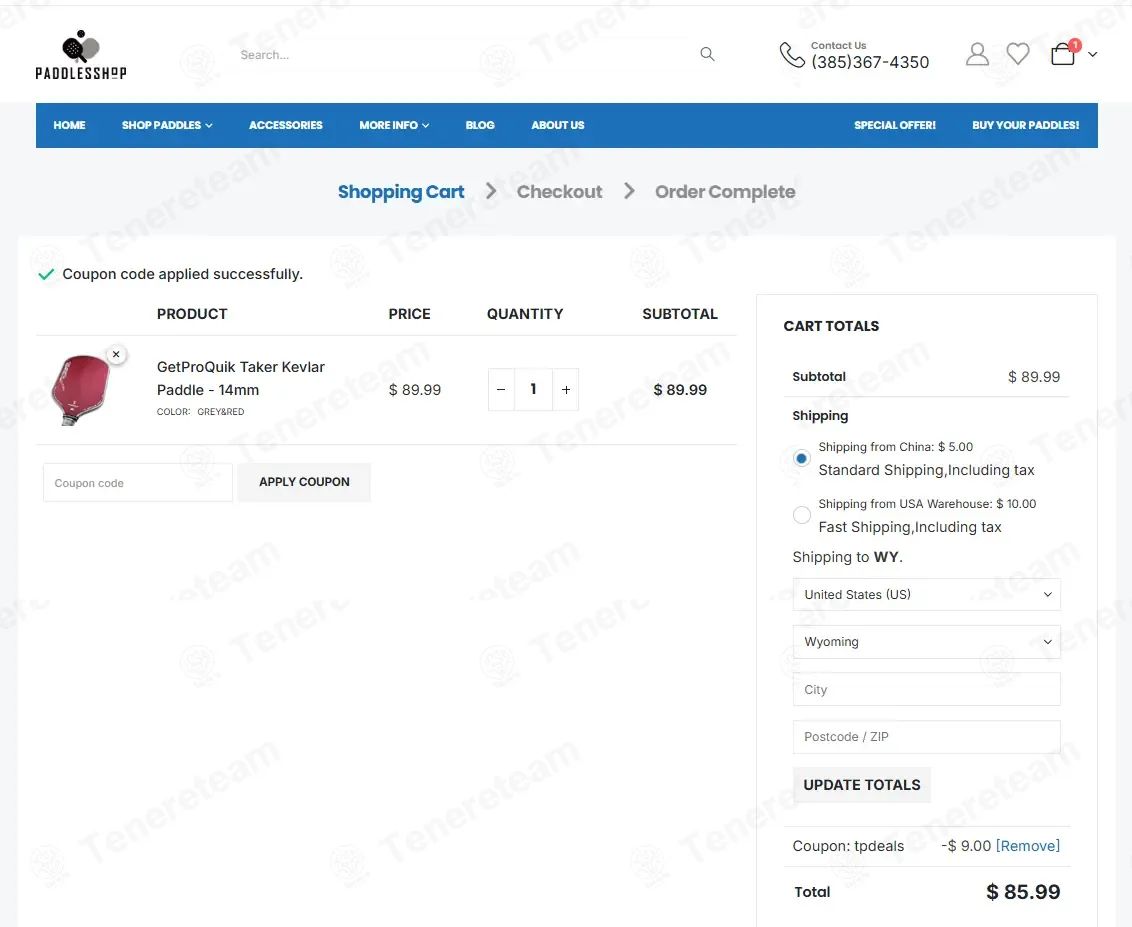The image size is (1132, 927).
Task: Open the wishlist heart icon
Action: point(1018,53)
